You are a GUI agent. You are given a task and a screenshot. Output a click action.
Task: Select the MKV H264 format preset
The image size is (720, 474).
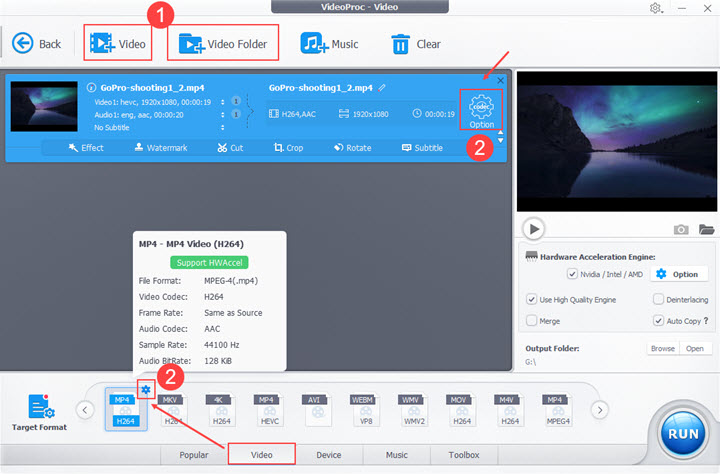tap(173, 410)
